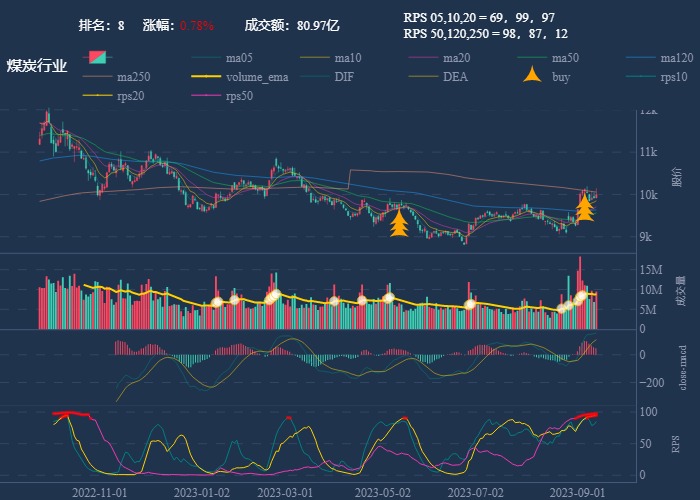Click the rps20 legend label
Screen dimensions: 700x500
coord(131,96)
